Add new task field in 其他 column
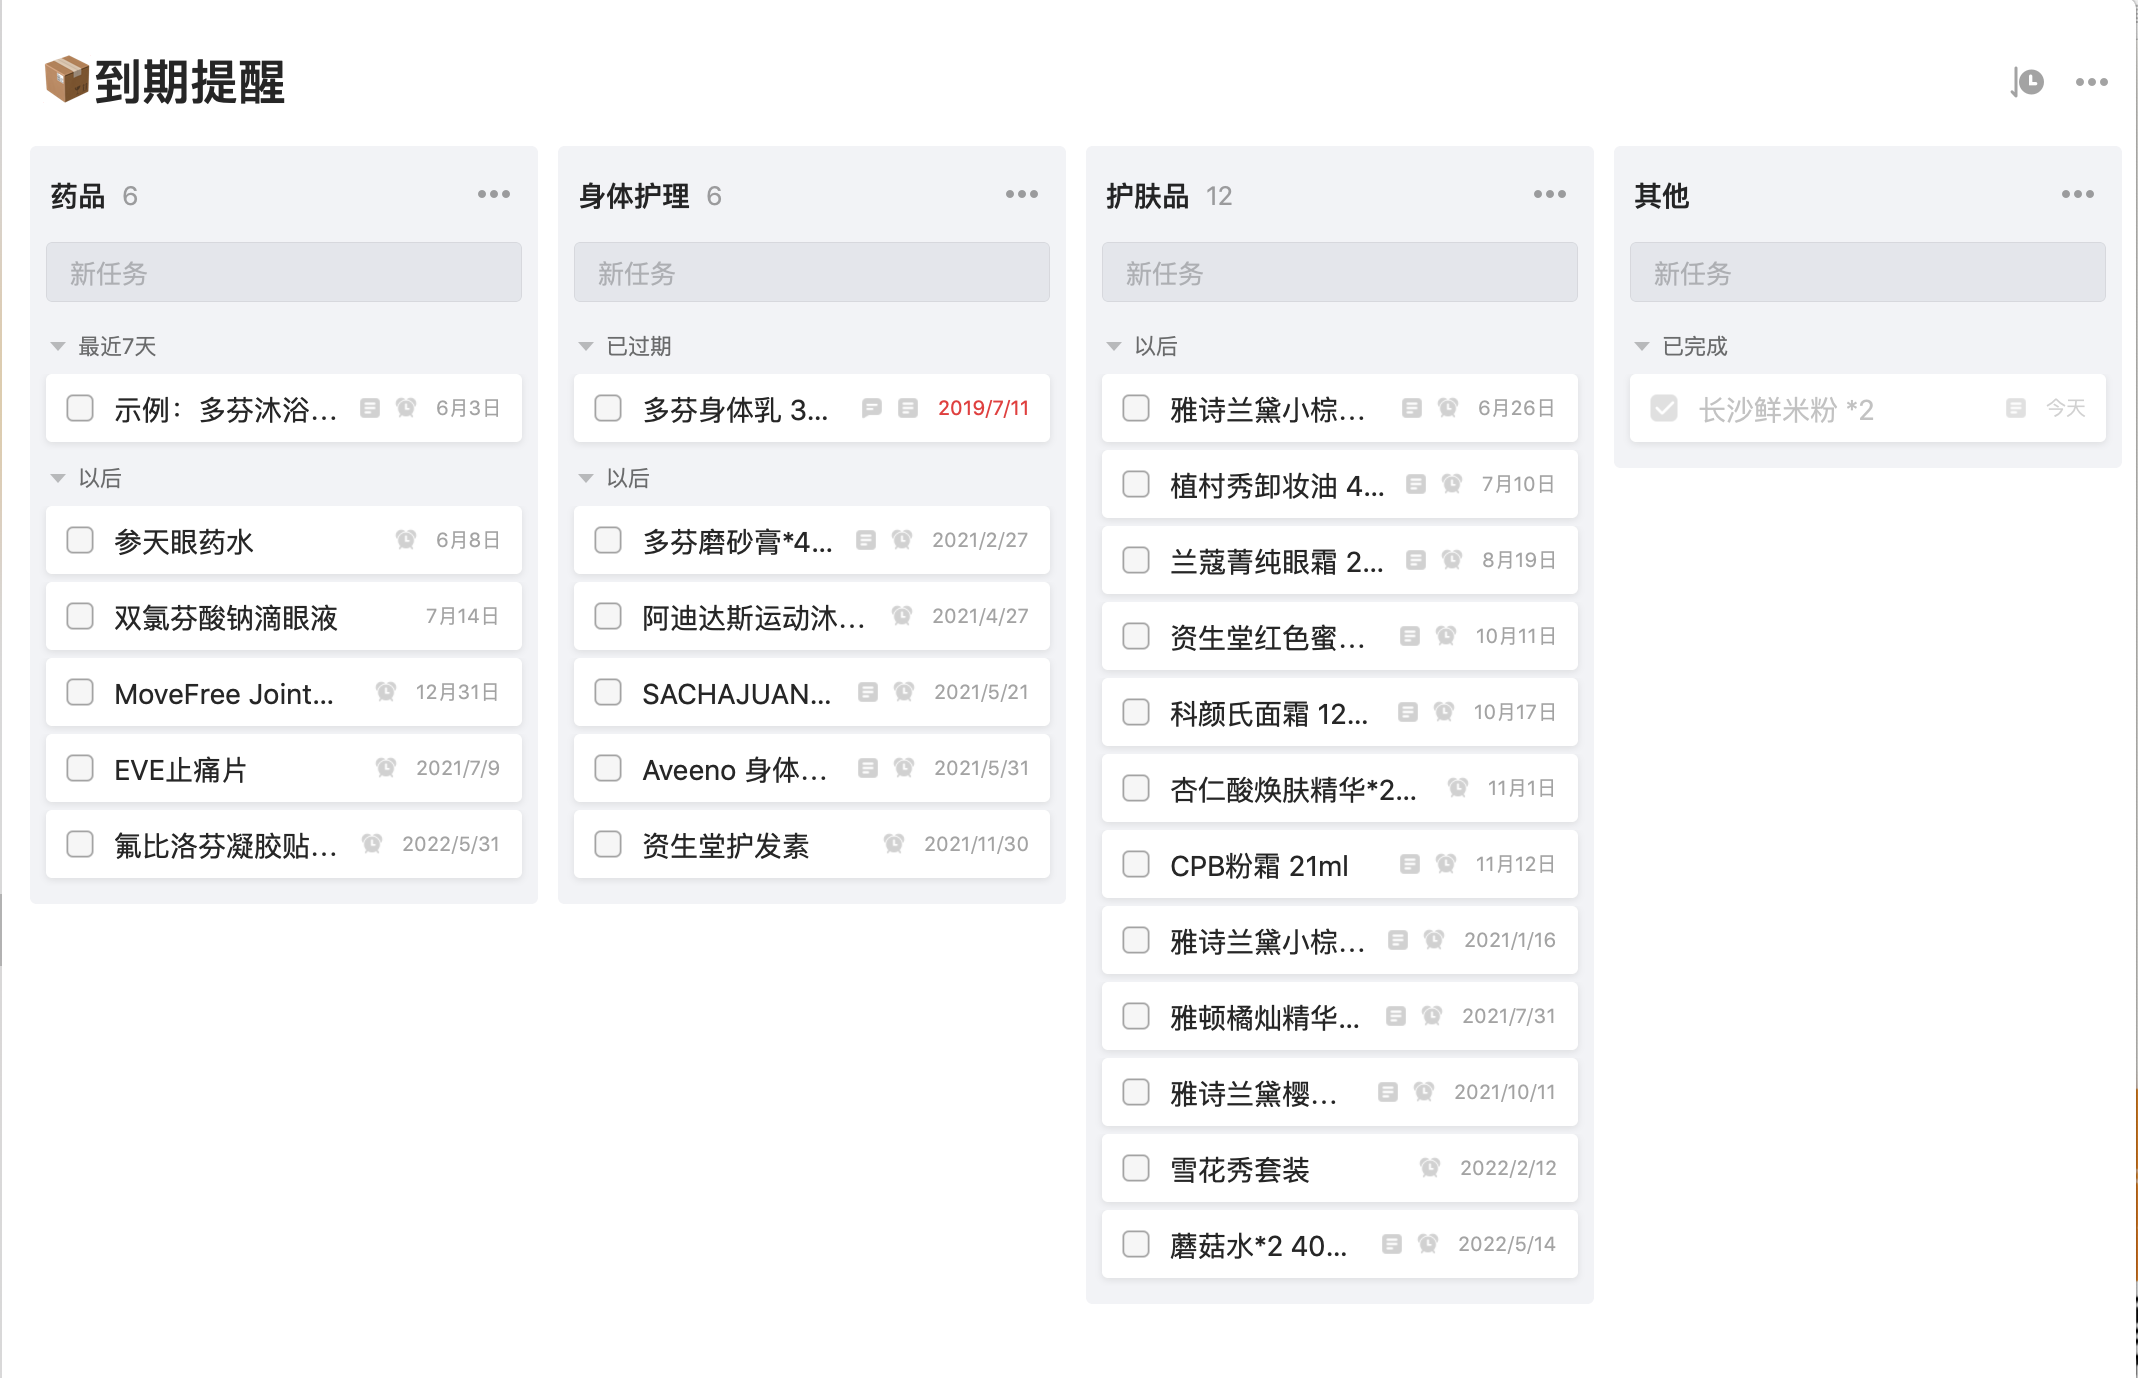The image size is (2138, 1378). tap(1868, 272)
